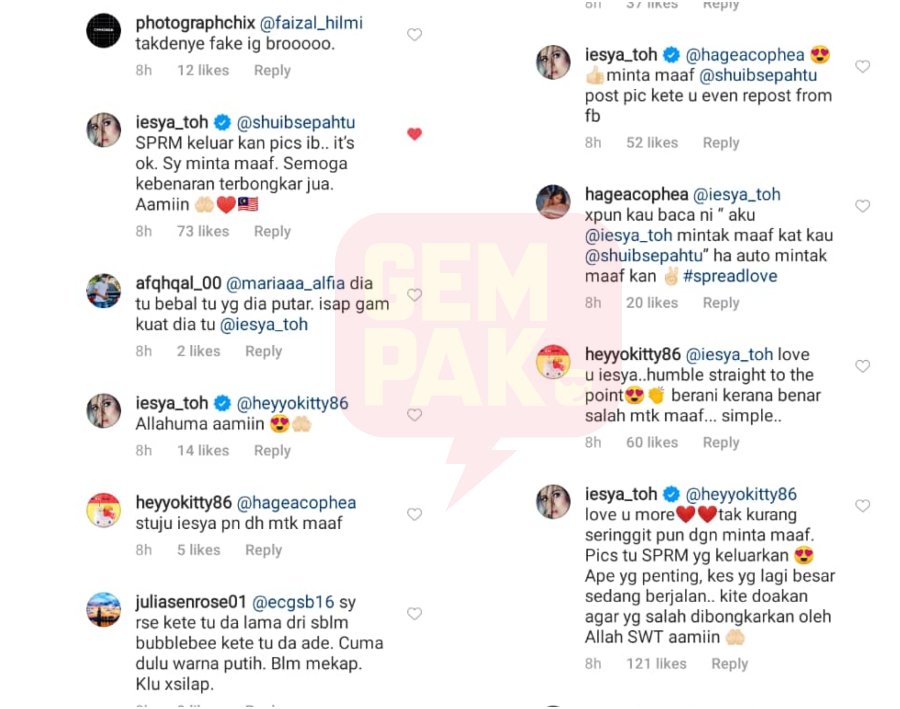This screenshot has width=900, height=709.
Task: View 60 likes on heyyokitty86's comment
Action: point(652,443)
